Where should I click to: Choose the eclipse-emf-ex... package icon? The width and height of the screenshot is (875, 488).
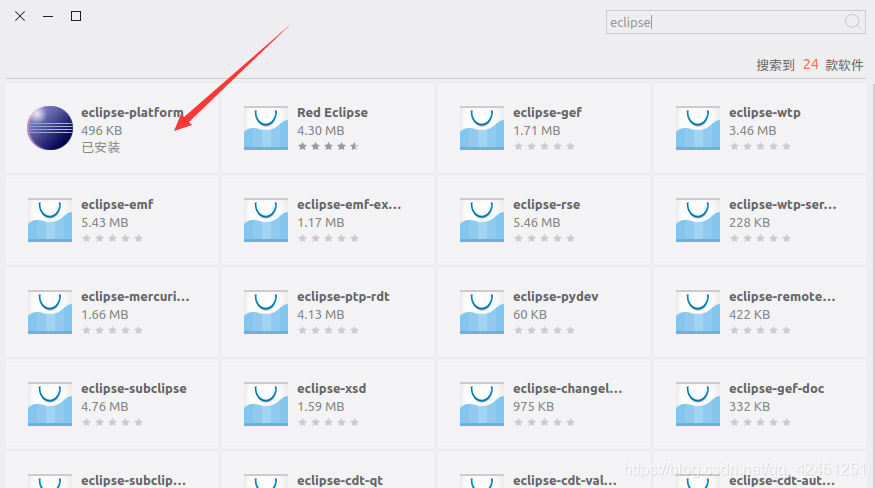[266, 220]
